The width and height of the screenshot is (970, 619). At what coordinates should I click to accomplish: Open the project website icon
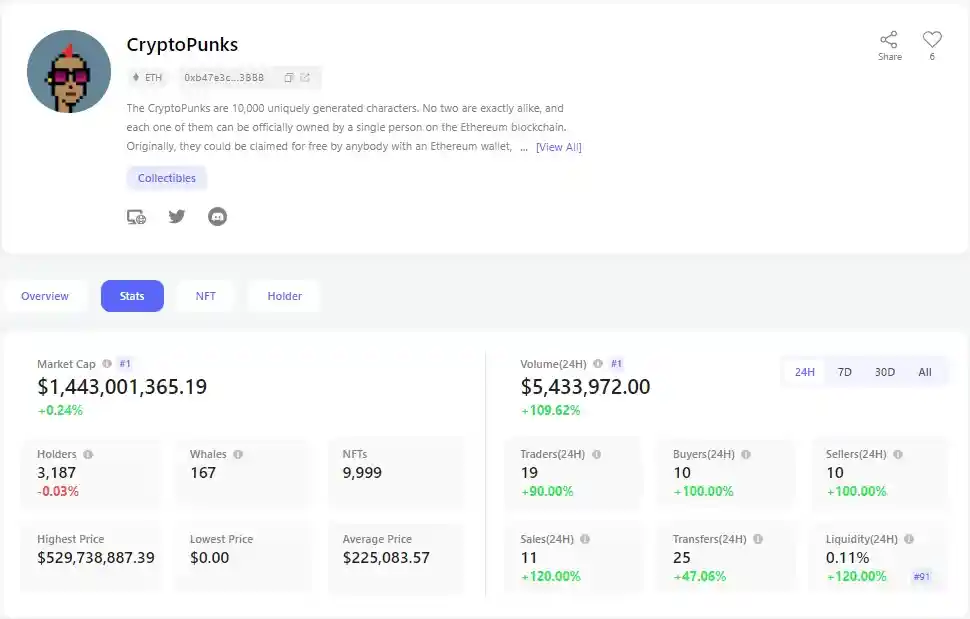tap(136, 216)
